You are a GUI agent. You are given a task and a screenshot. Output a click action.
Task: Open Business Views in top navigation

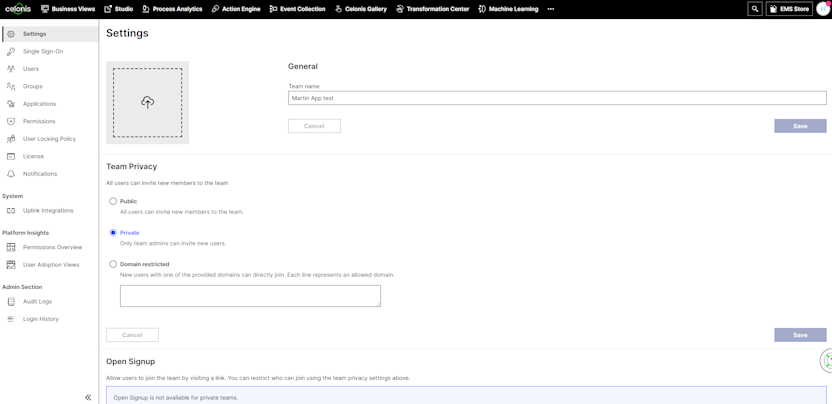(x=68, y=9)
